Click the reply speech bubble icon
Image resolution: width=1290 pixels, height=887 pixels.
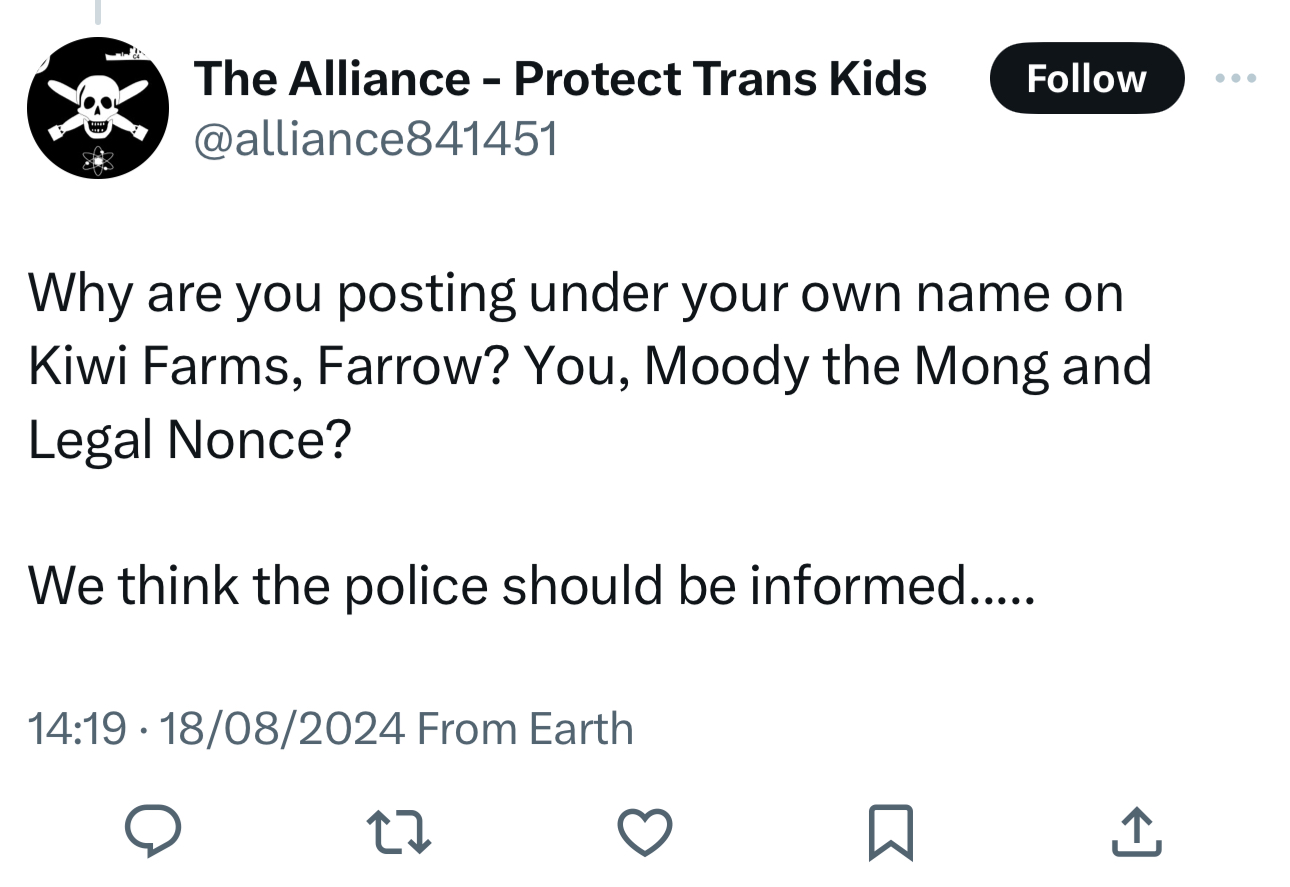[152, 832]
